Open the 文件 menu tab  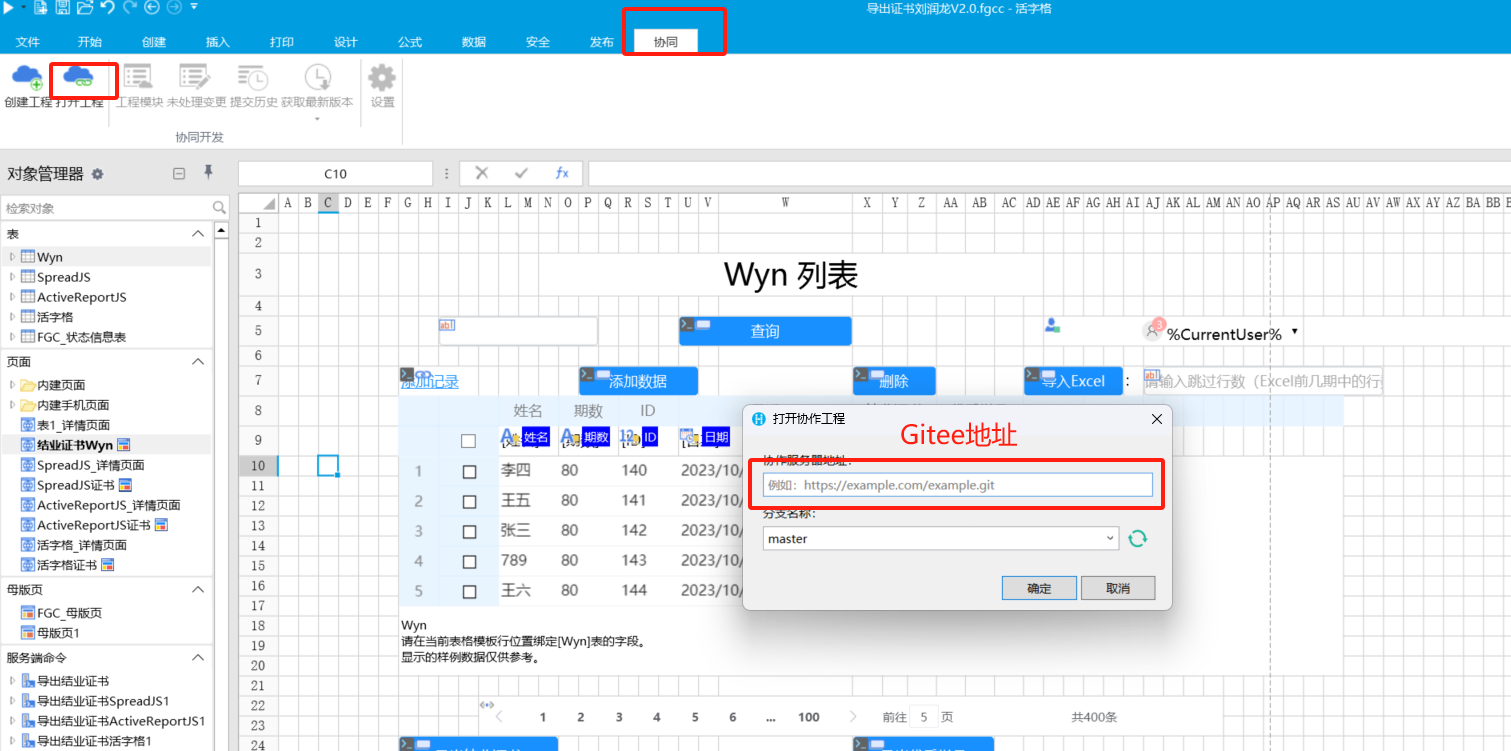point(28,42)
